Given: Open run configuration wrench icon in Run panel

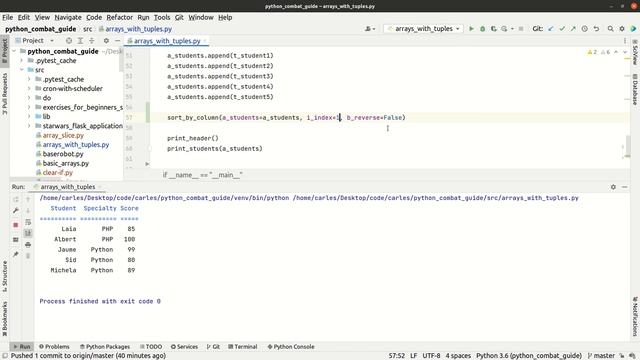Looking at the screenshot, I should [16, 210].
